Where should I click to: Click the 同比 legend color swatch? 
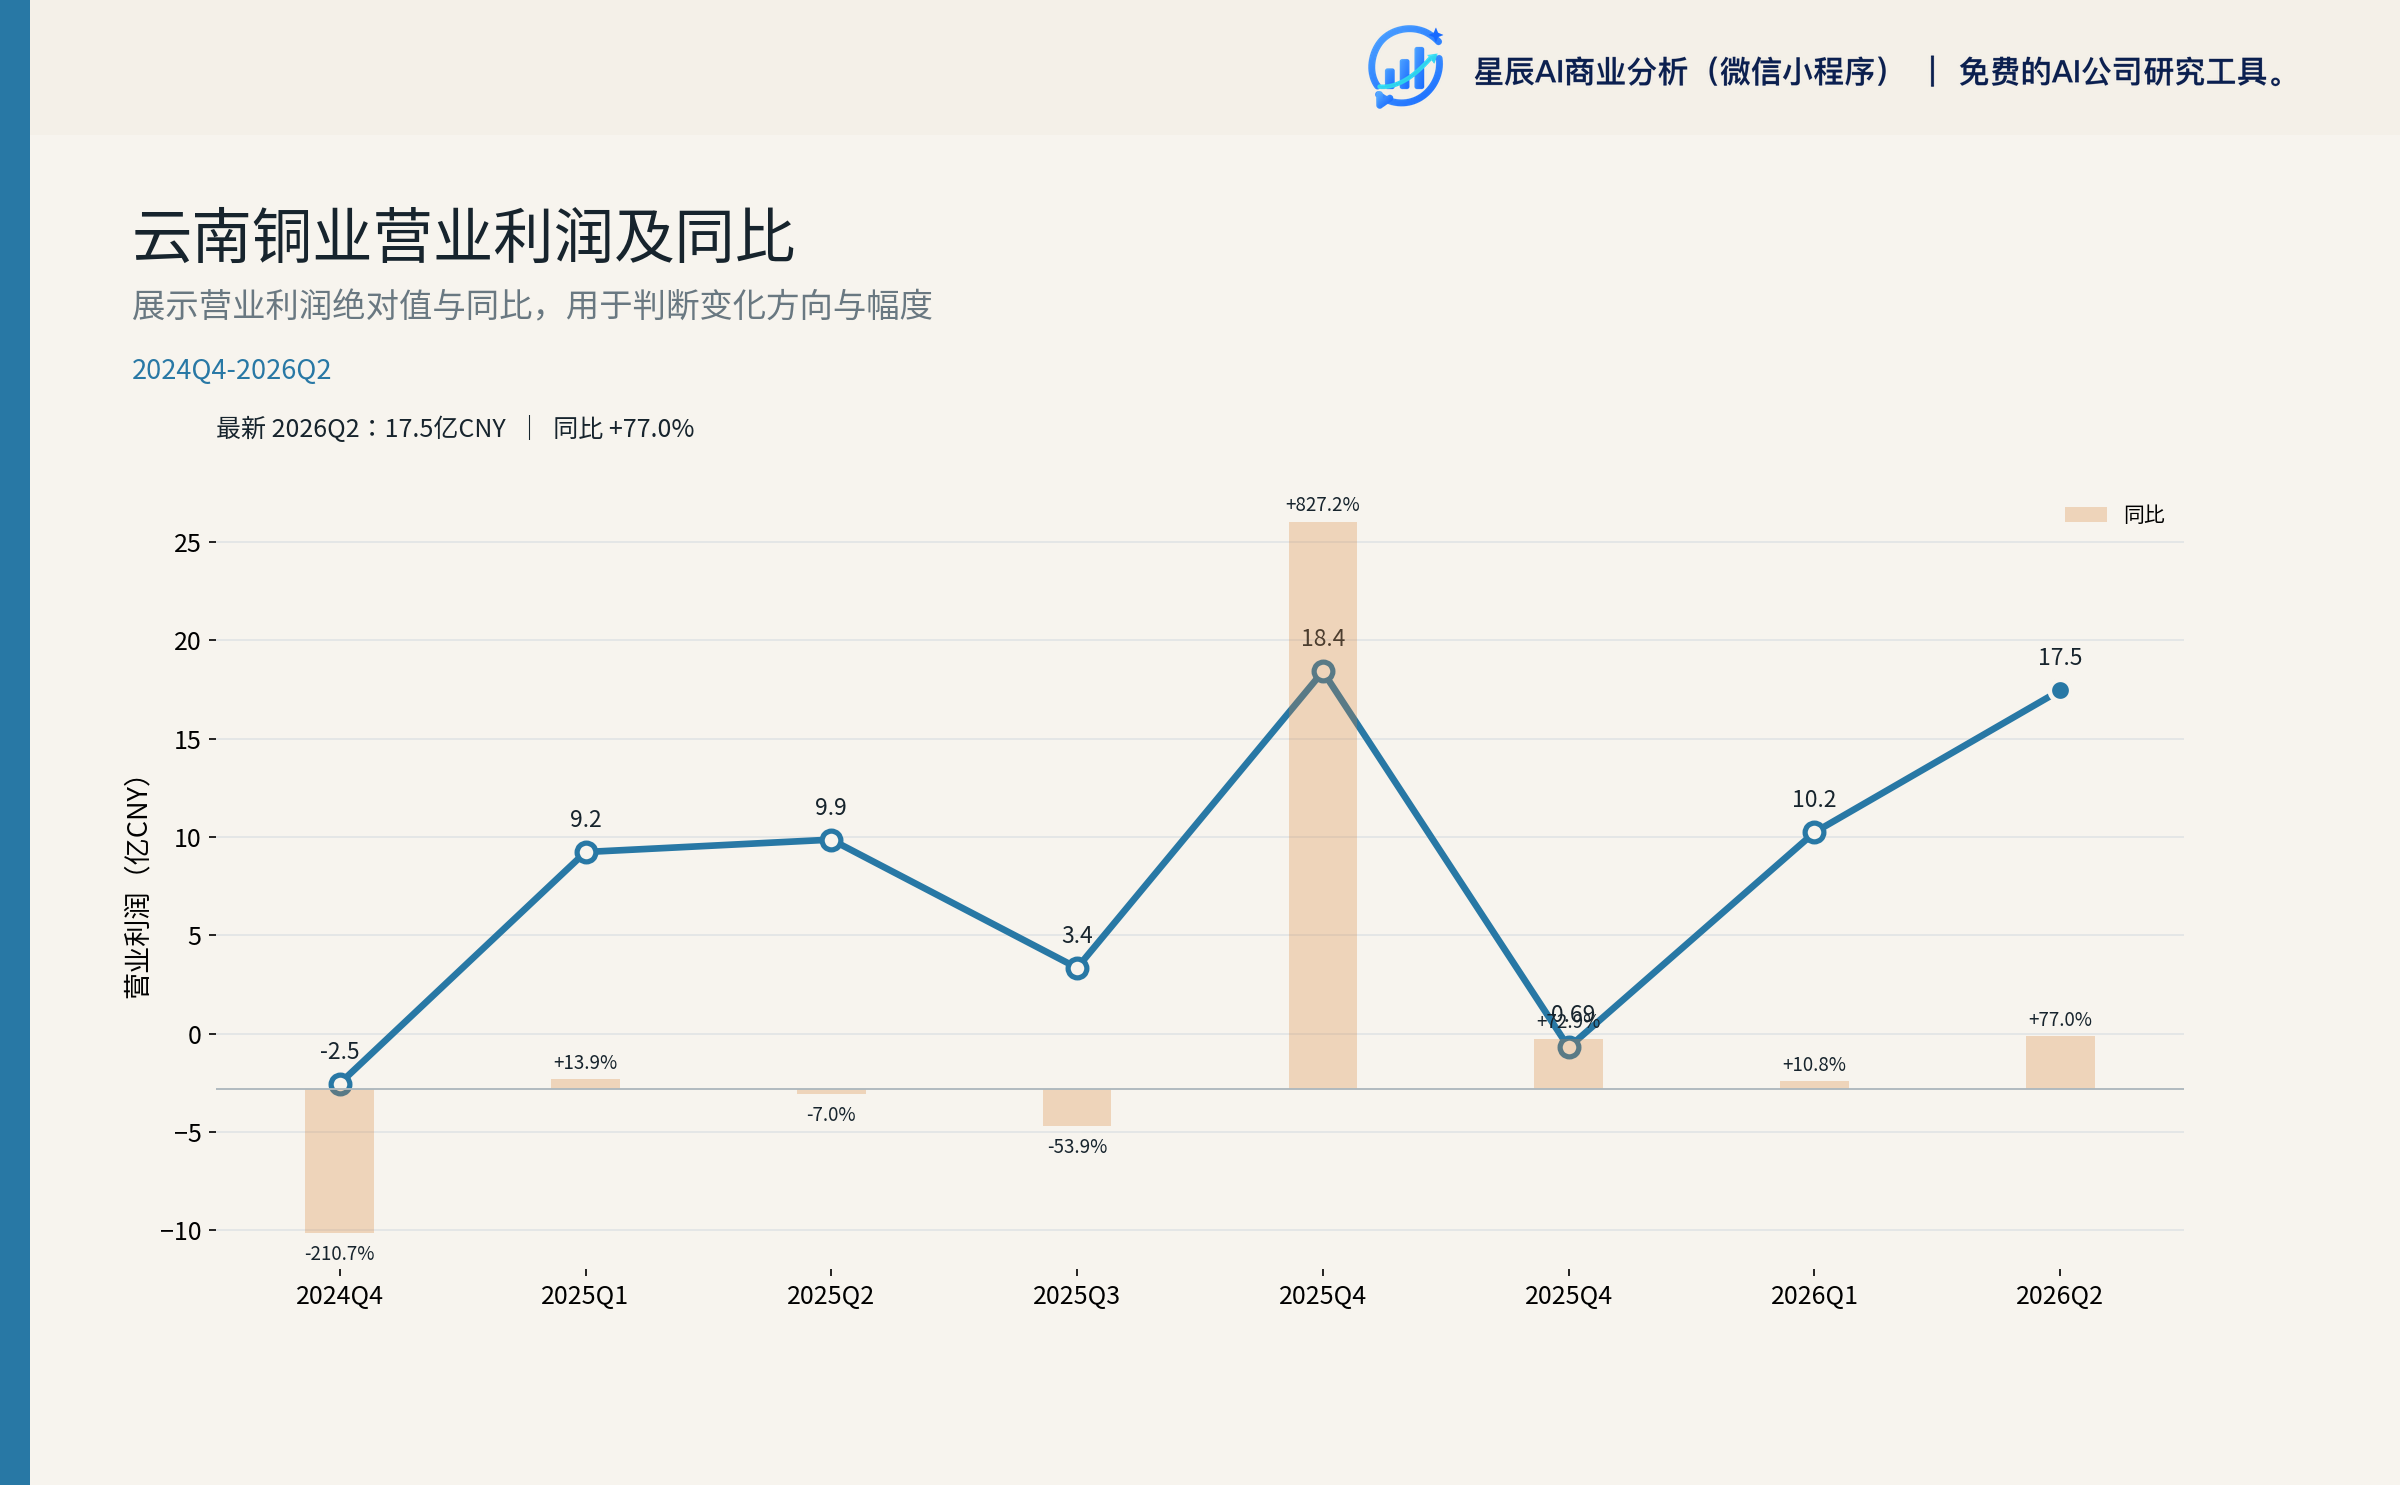click(x=2085, y=514)
